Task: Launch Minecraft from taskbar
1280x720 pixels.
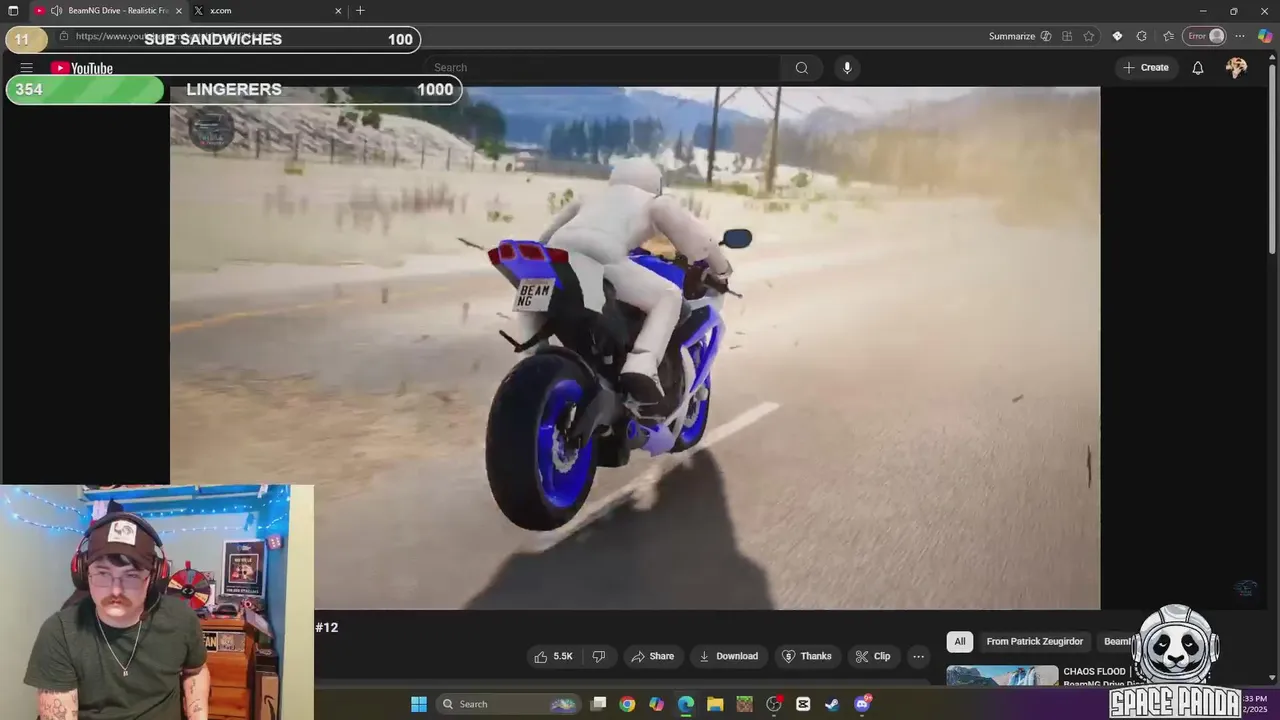Action: click(744, 704)
